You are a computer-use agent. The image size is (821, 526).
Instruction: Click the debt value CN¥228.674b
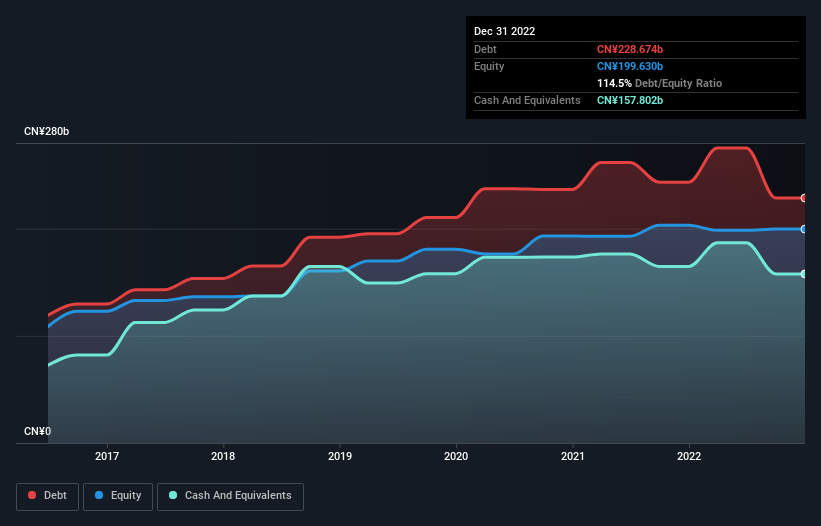click(x=630, y=49)
